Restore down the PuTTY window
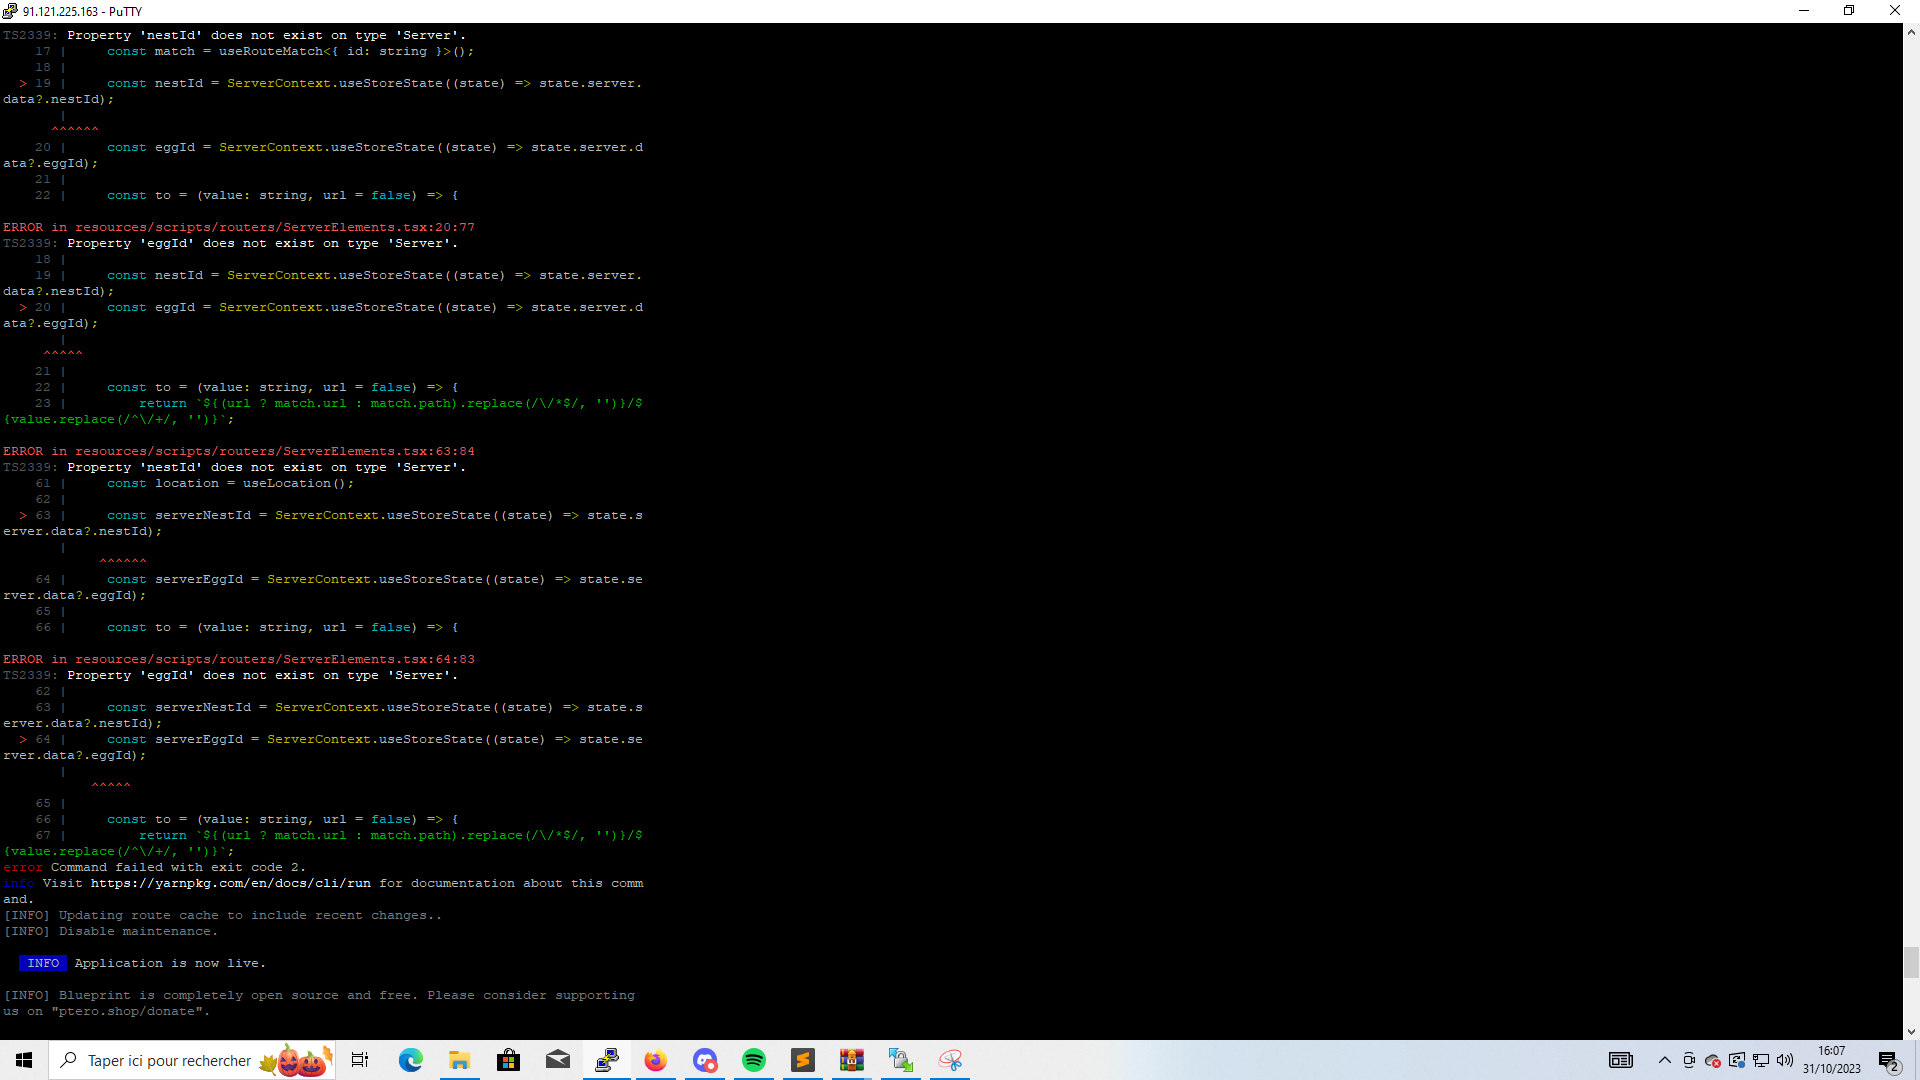Viewport: 1920px width, 1080px height. click(x=1849, y=11)
